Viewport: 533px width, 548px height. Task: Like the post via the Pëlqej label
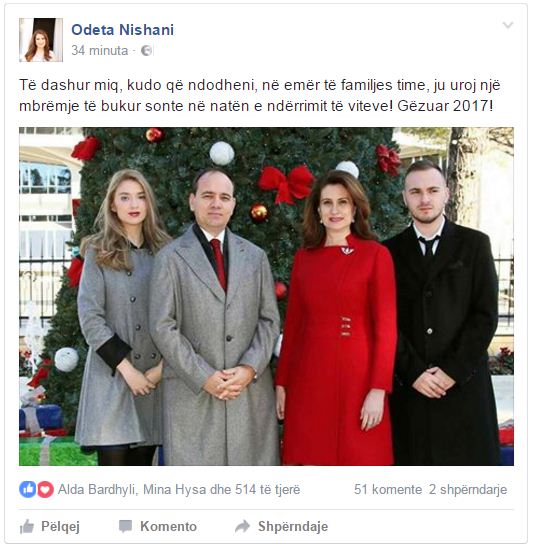point(60,526)
